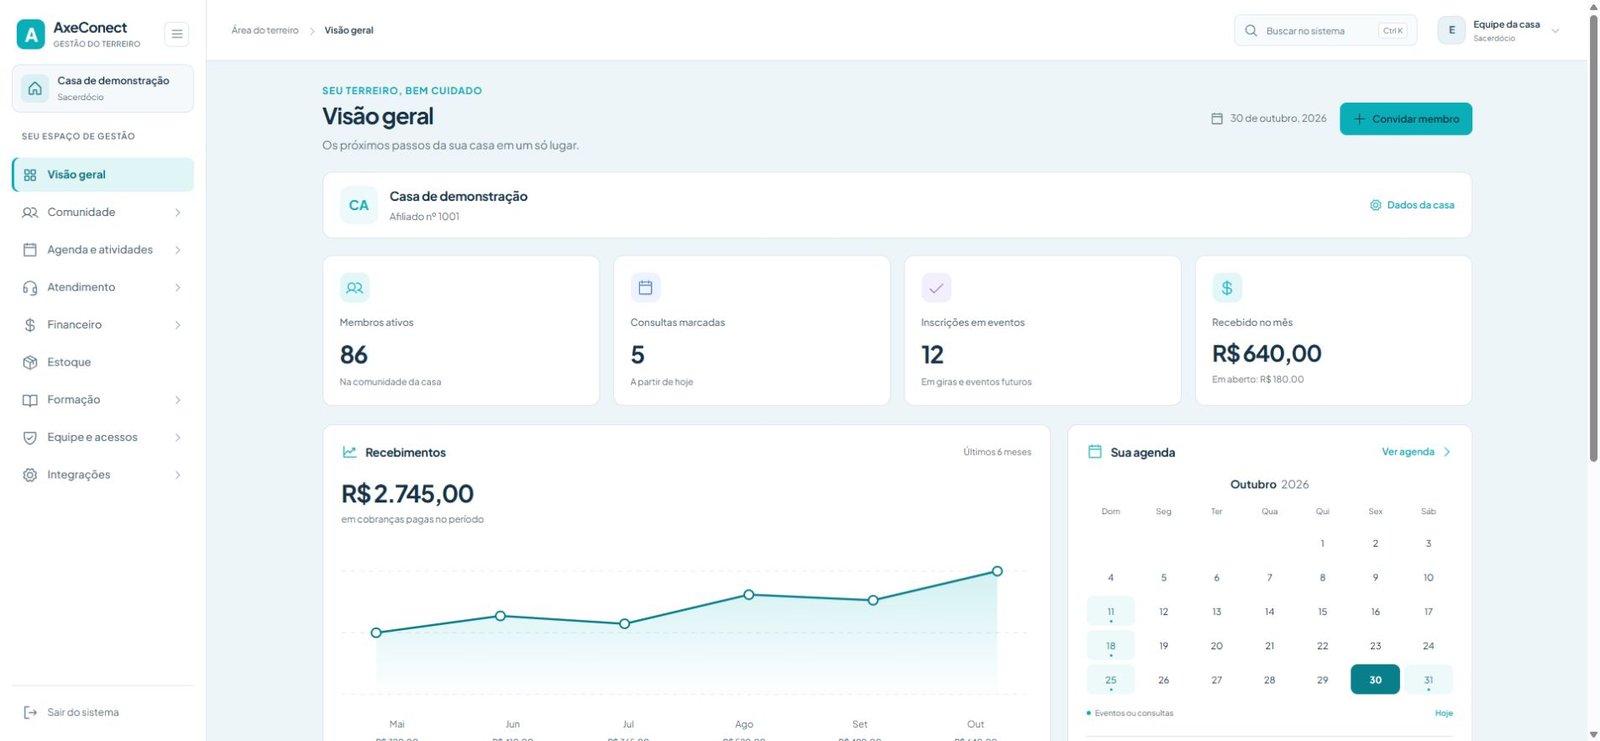The height and width of the screenshot is (741, 1600).
Task: Click the Inscrições em eventos checkmark icon
Action: (x=936, y=288)
